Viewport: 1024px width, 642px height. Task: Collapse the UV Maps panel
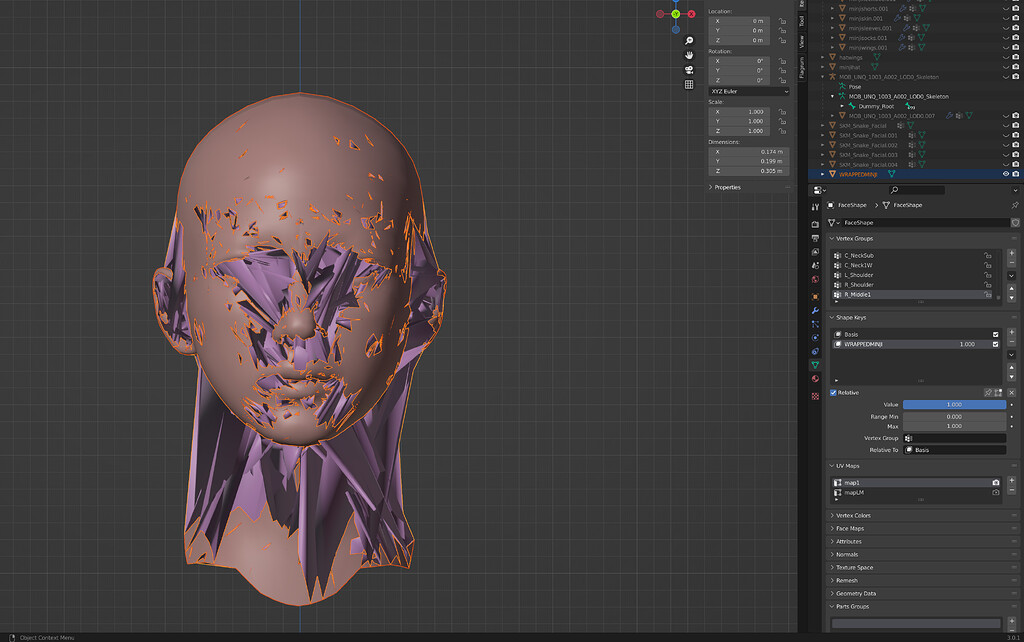coord(847,466)
